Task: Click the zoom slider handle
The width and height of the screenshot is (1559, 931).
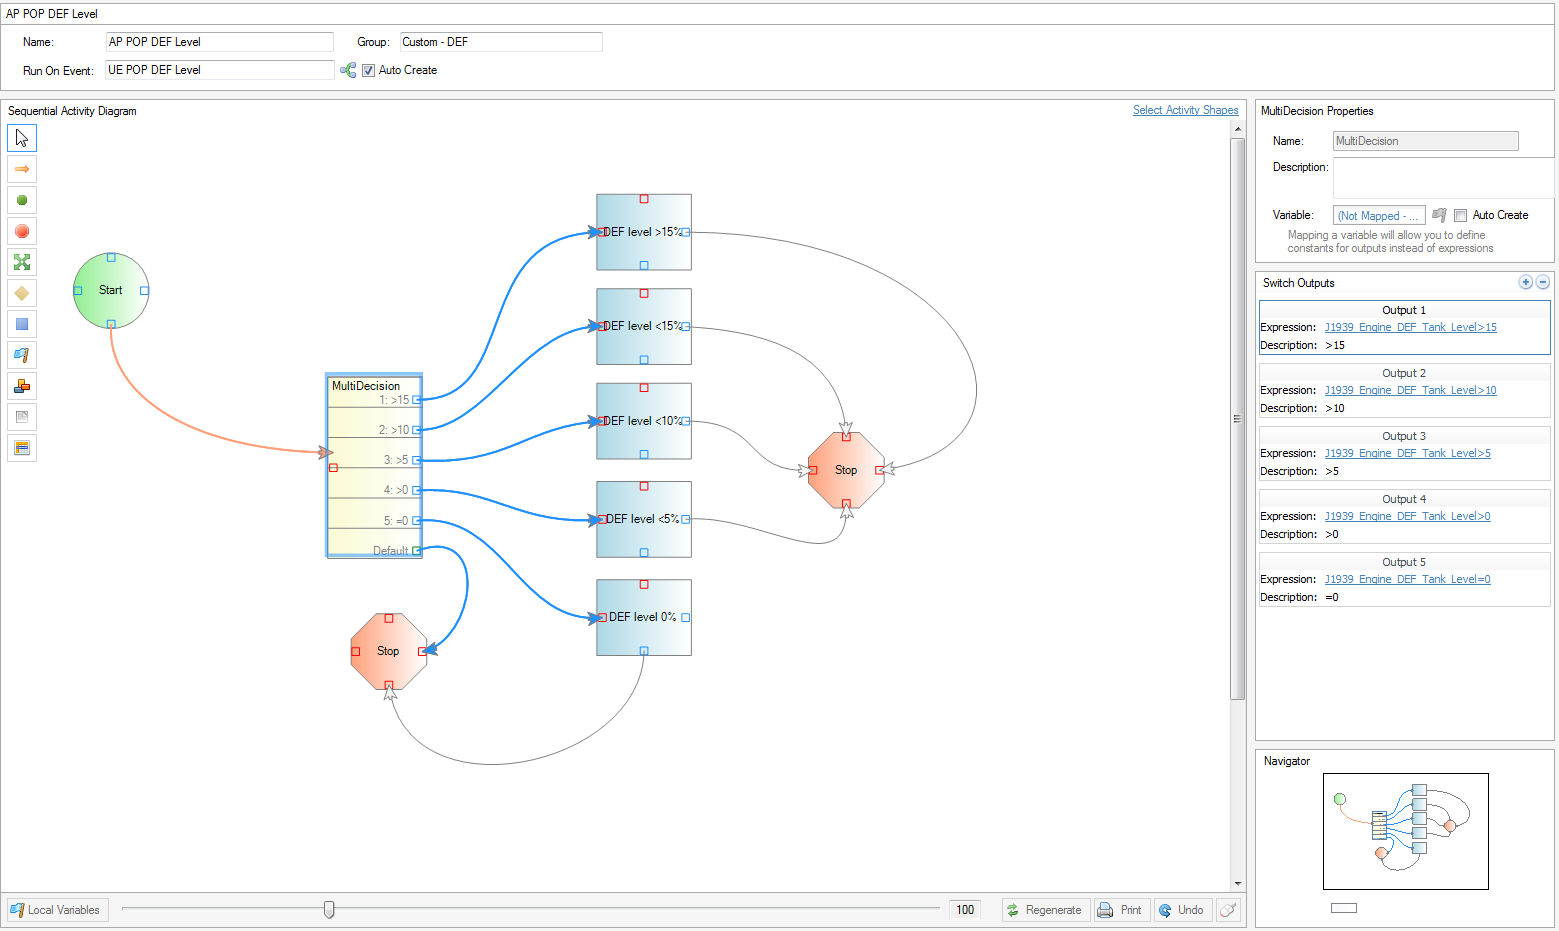Action: point(329,909)
